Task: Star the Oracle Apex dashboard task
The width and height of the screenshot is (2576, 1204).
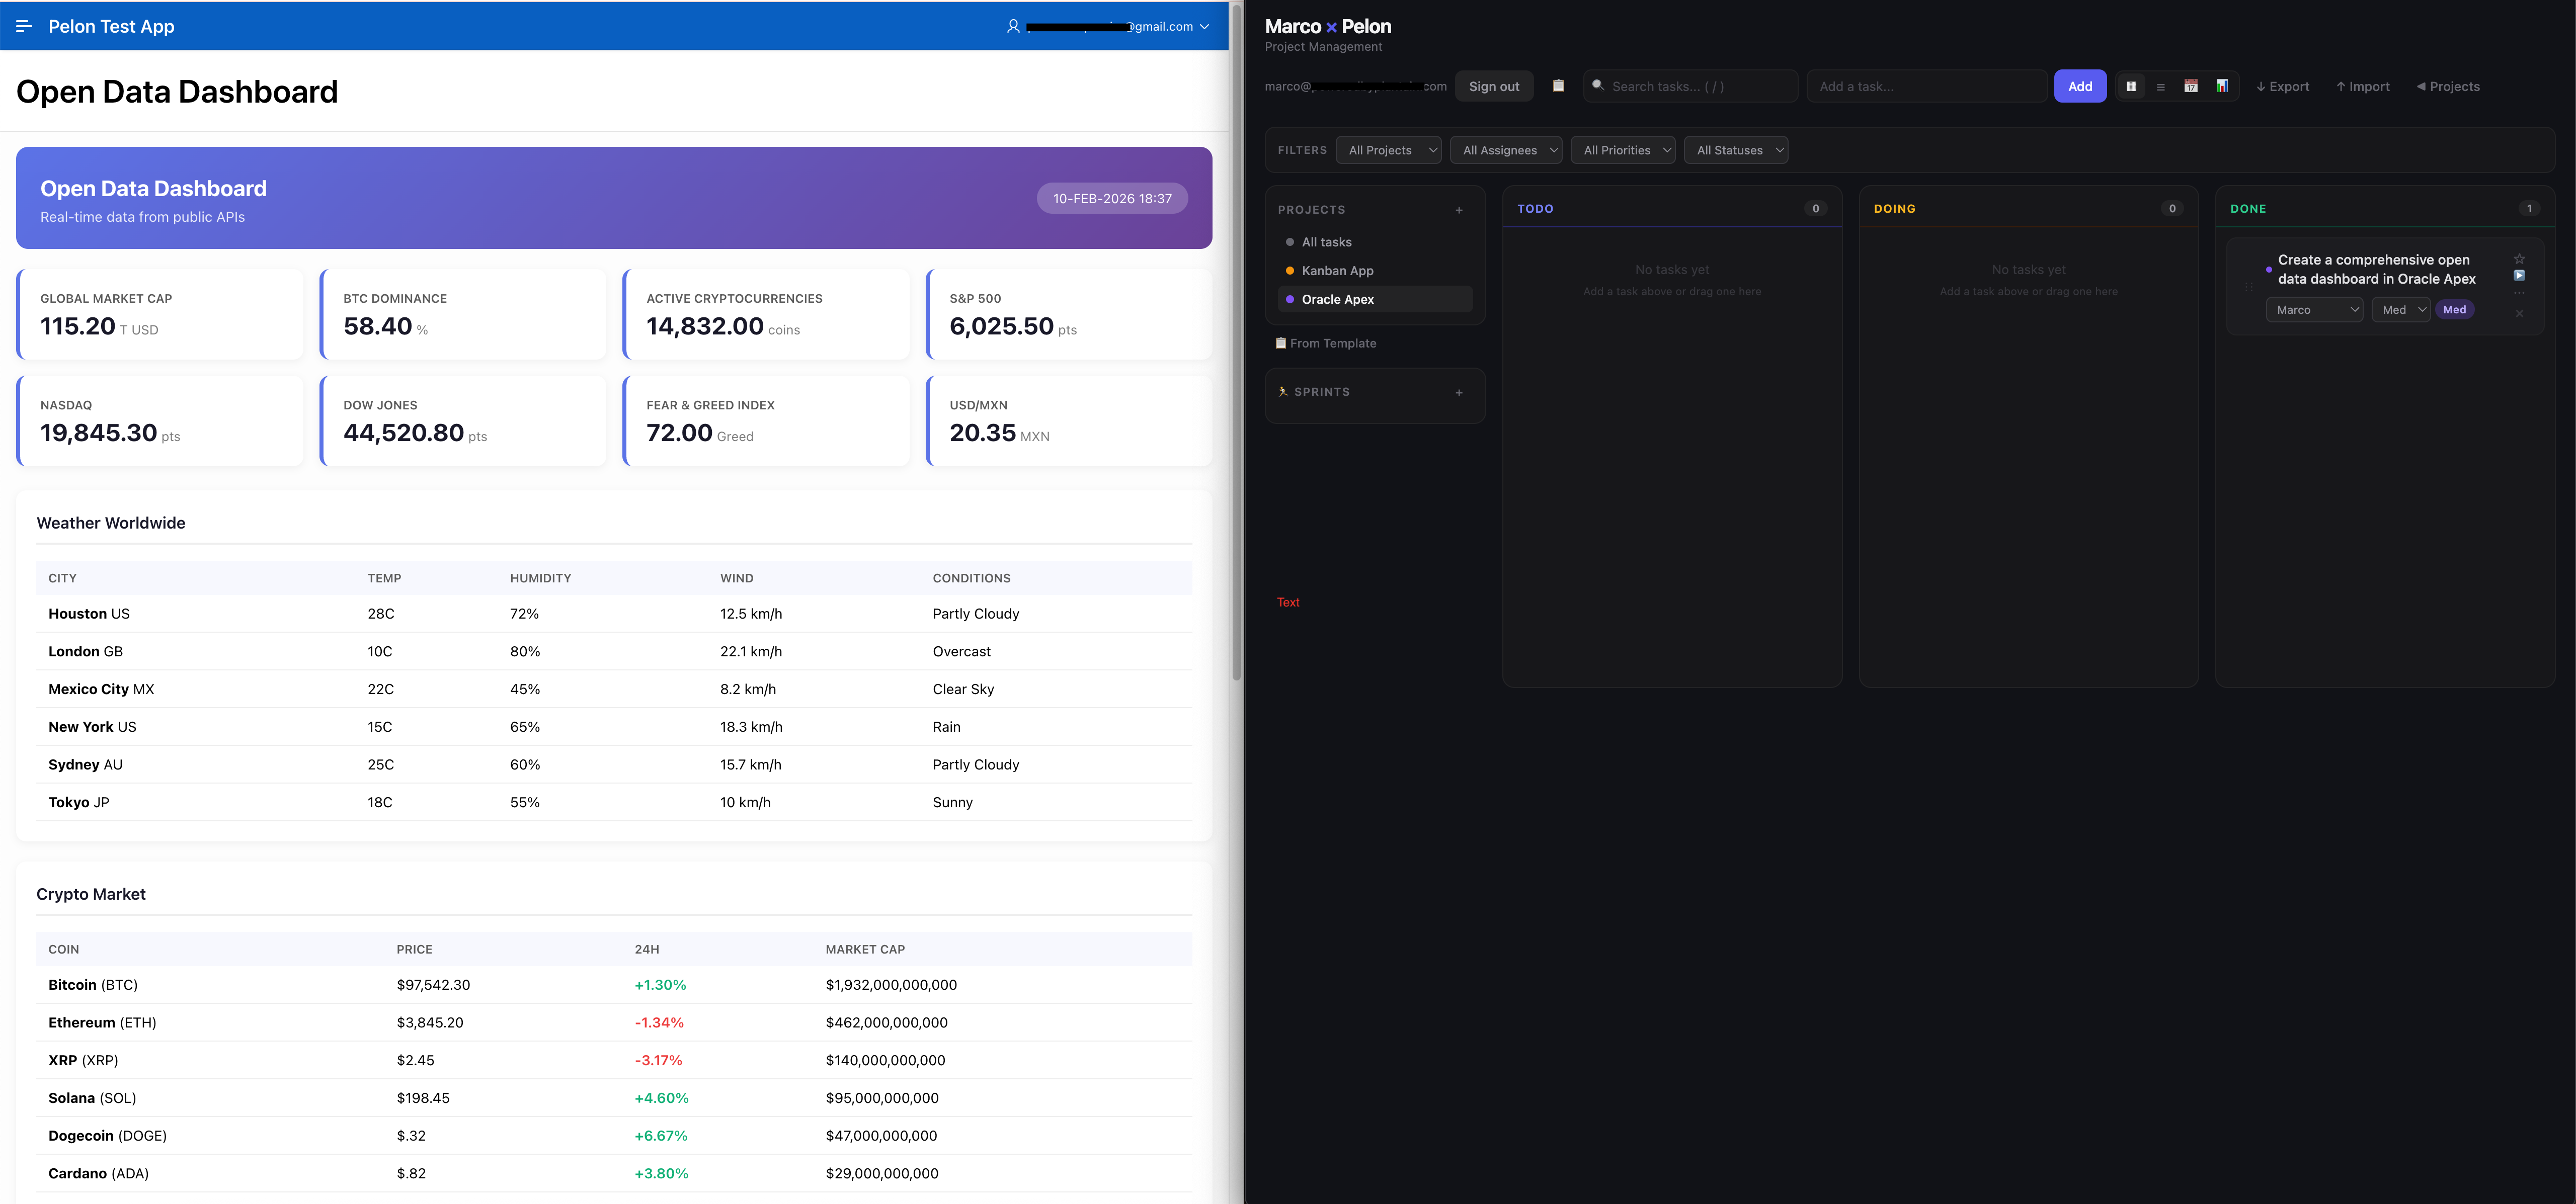Action: coord(2519,259)
